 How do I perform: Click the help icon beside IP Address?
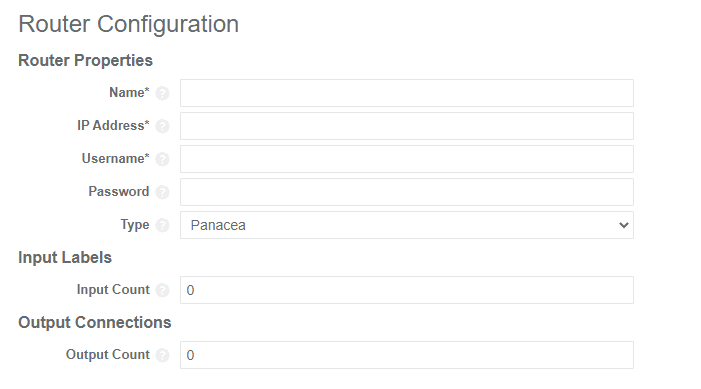pyautogui.click(x=162, y=127)
